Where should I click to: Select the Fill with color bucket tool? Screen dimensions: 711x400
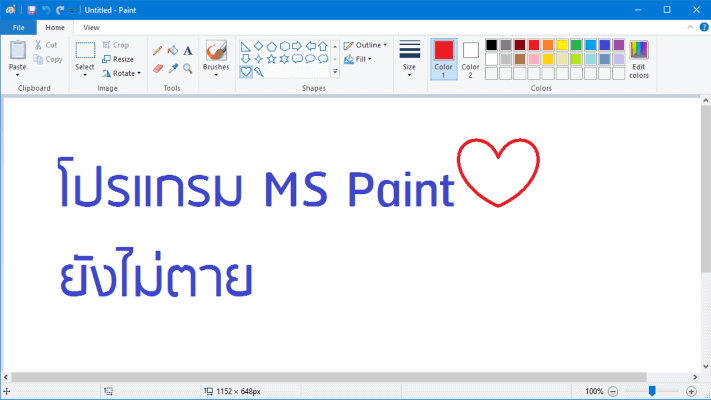[172, 49]
